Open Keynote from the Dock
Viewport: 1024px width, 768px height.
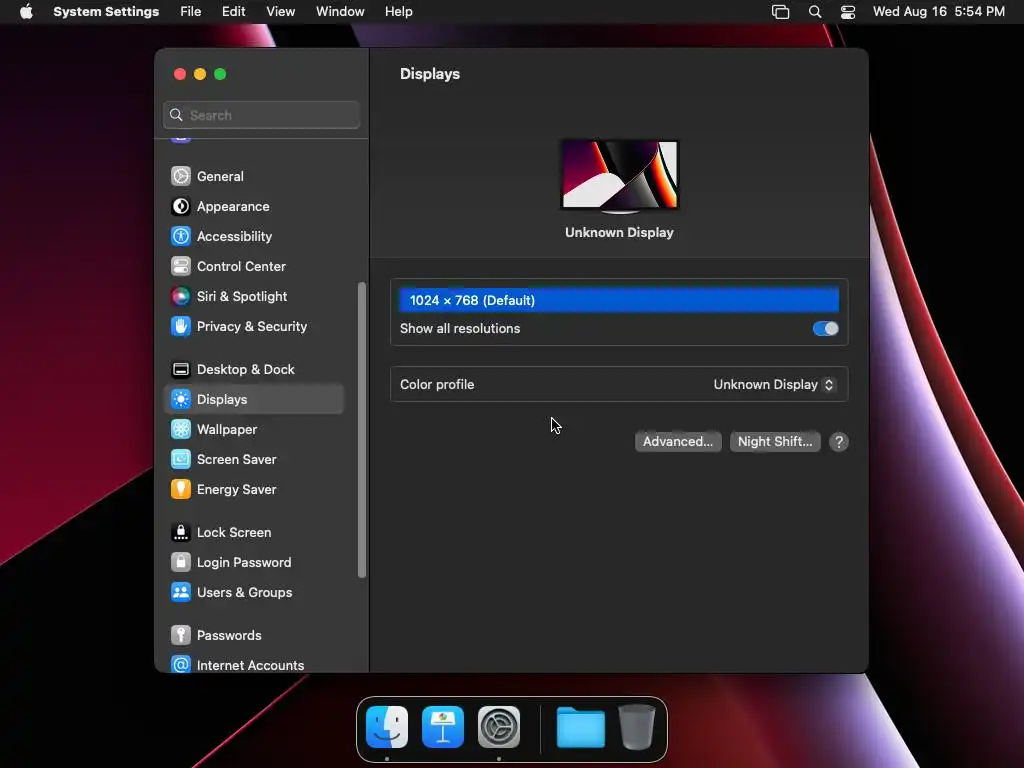[443, 727]
